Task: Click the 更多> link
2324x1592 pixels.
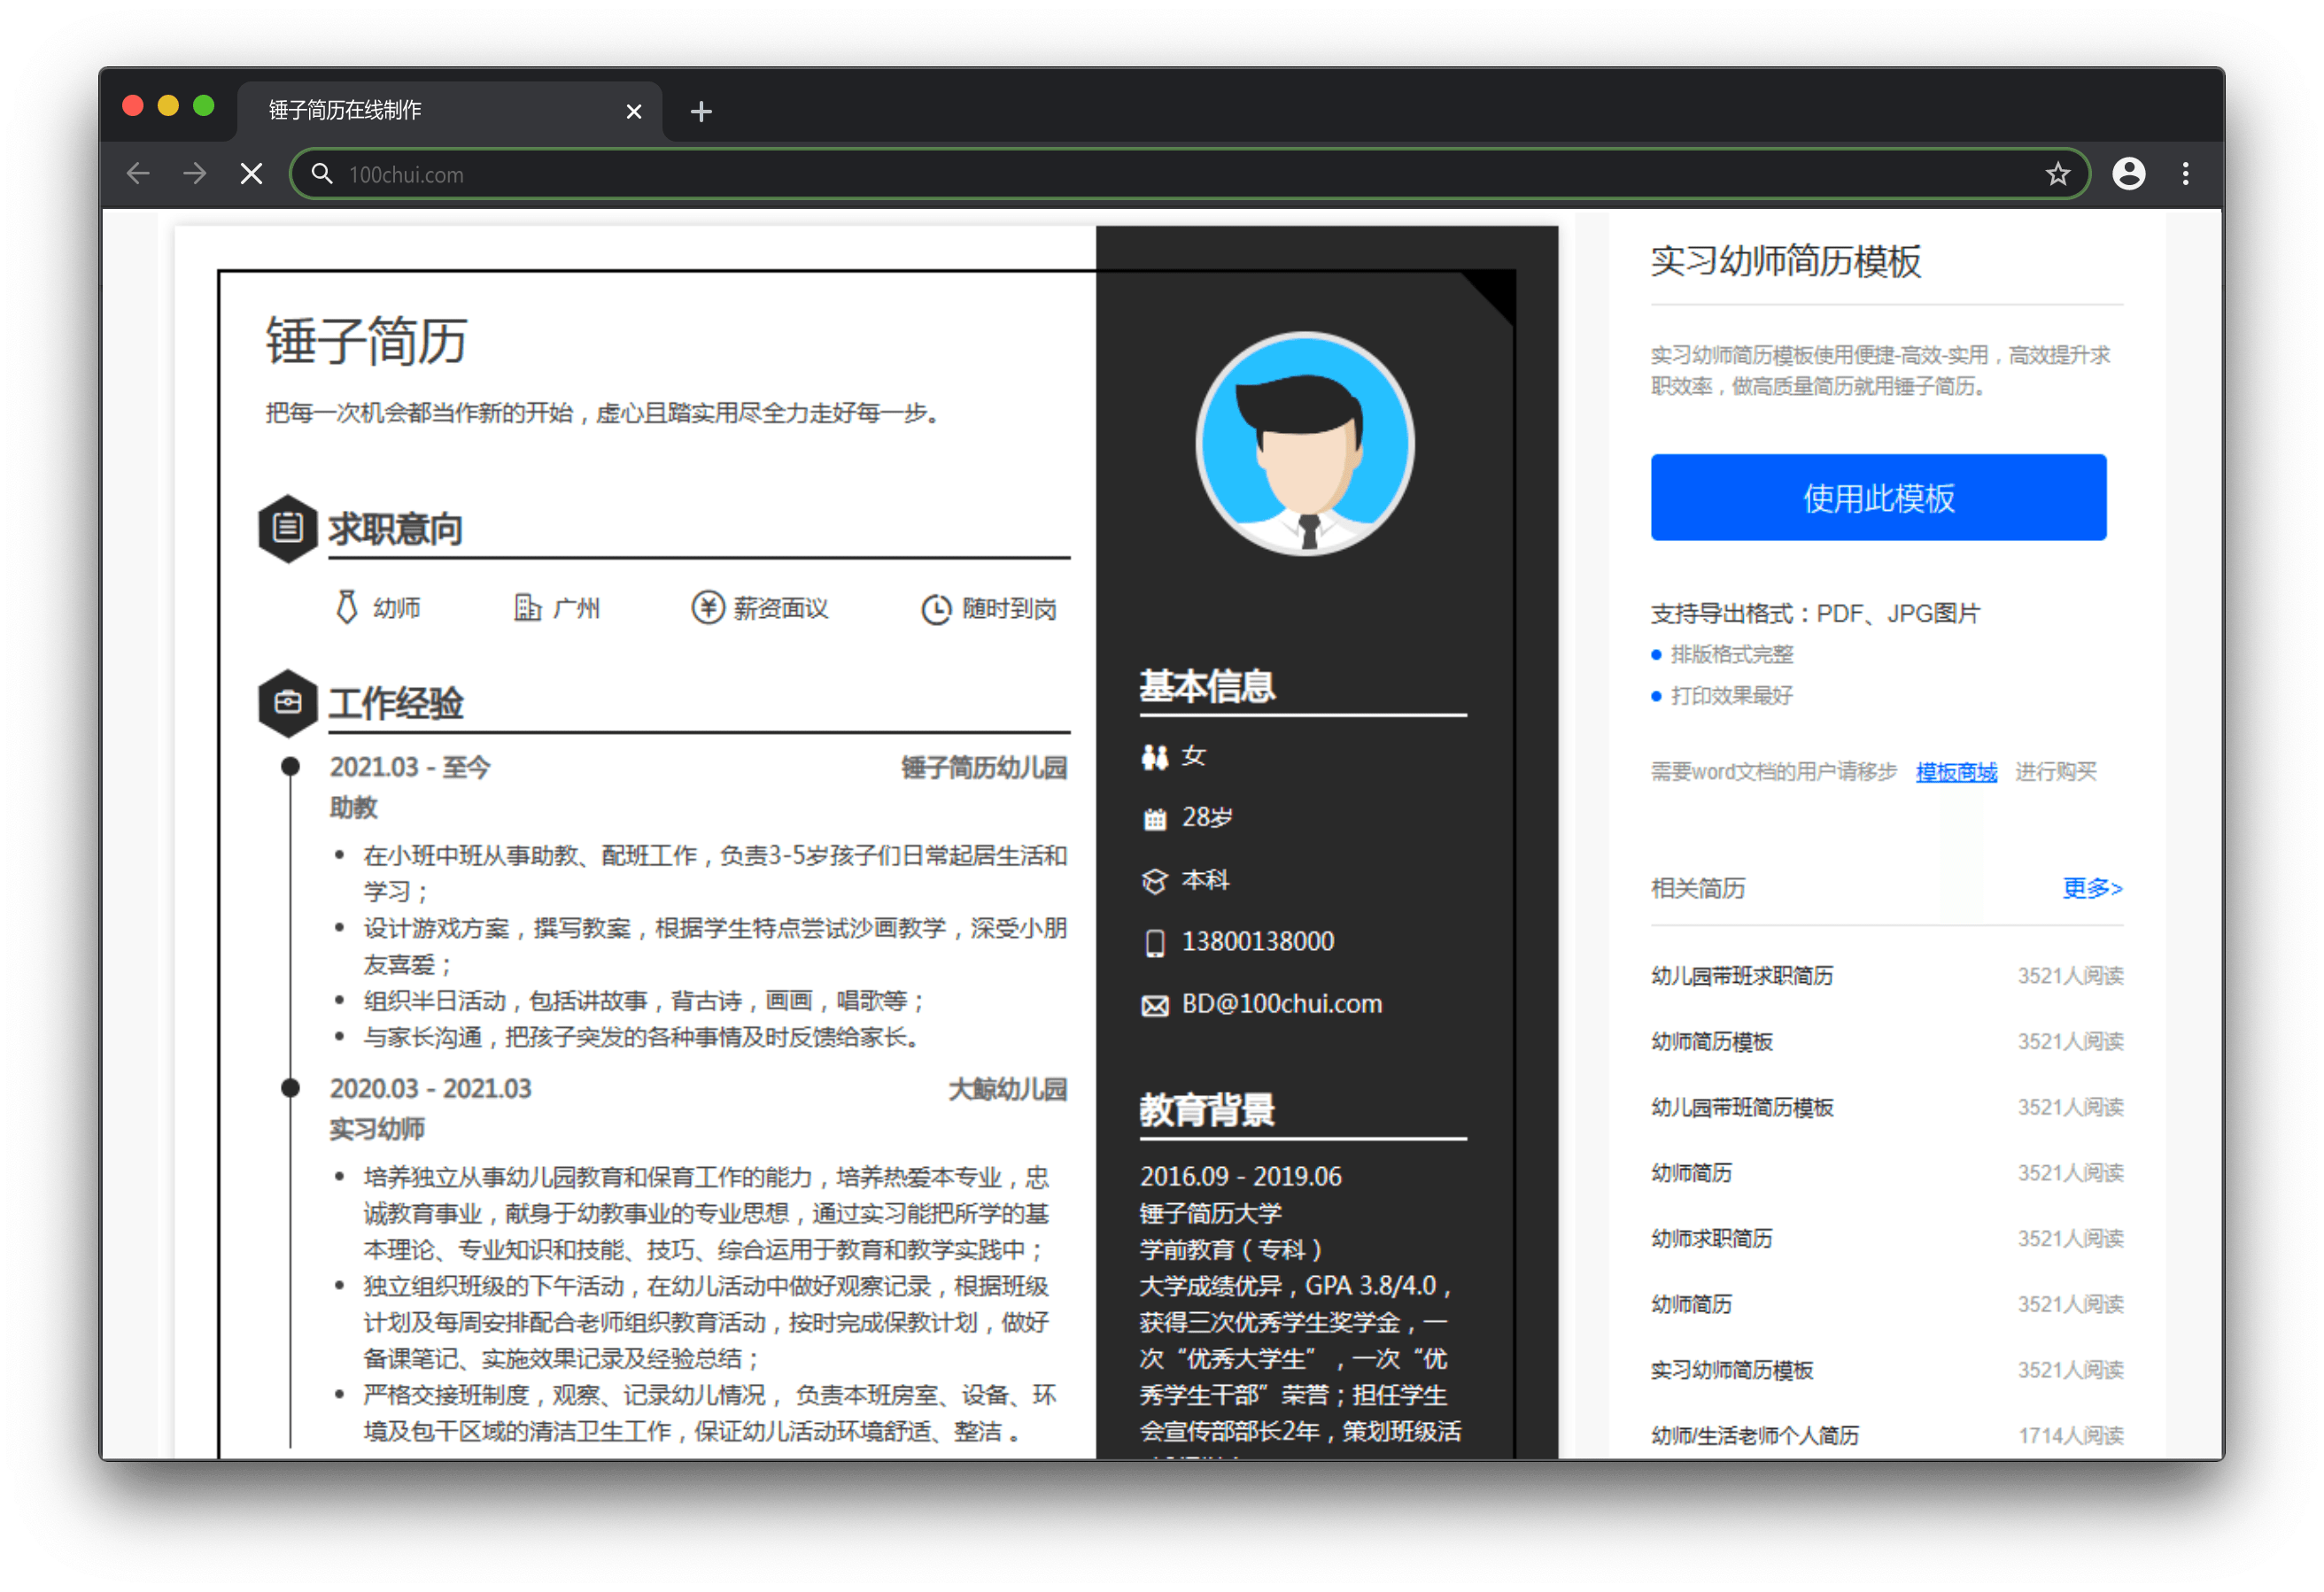Action: [x=2092, y=888]
